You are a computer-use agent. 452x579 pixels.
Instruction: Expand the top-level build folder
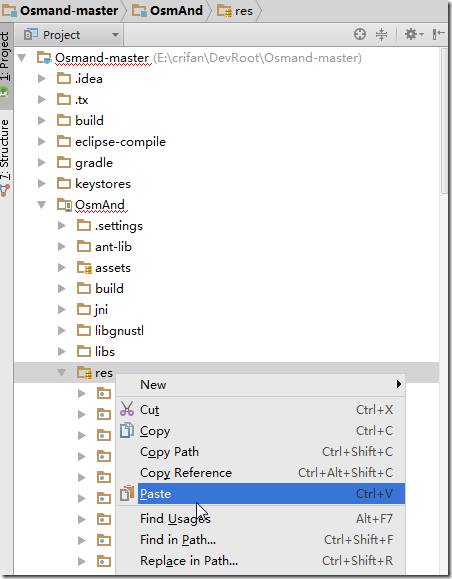point(42,121)
